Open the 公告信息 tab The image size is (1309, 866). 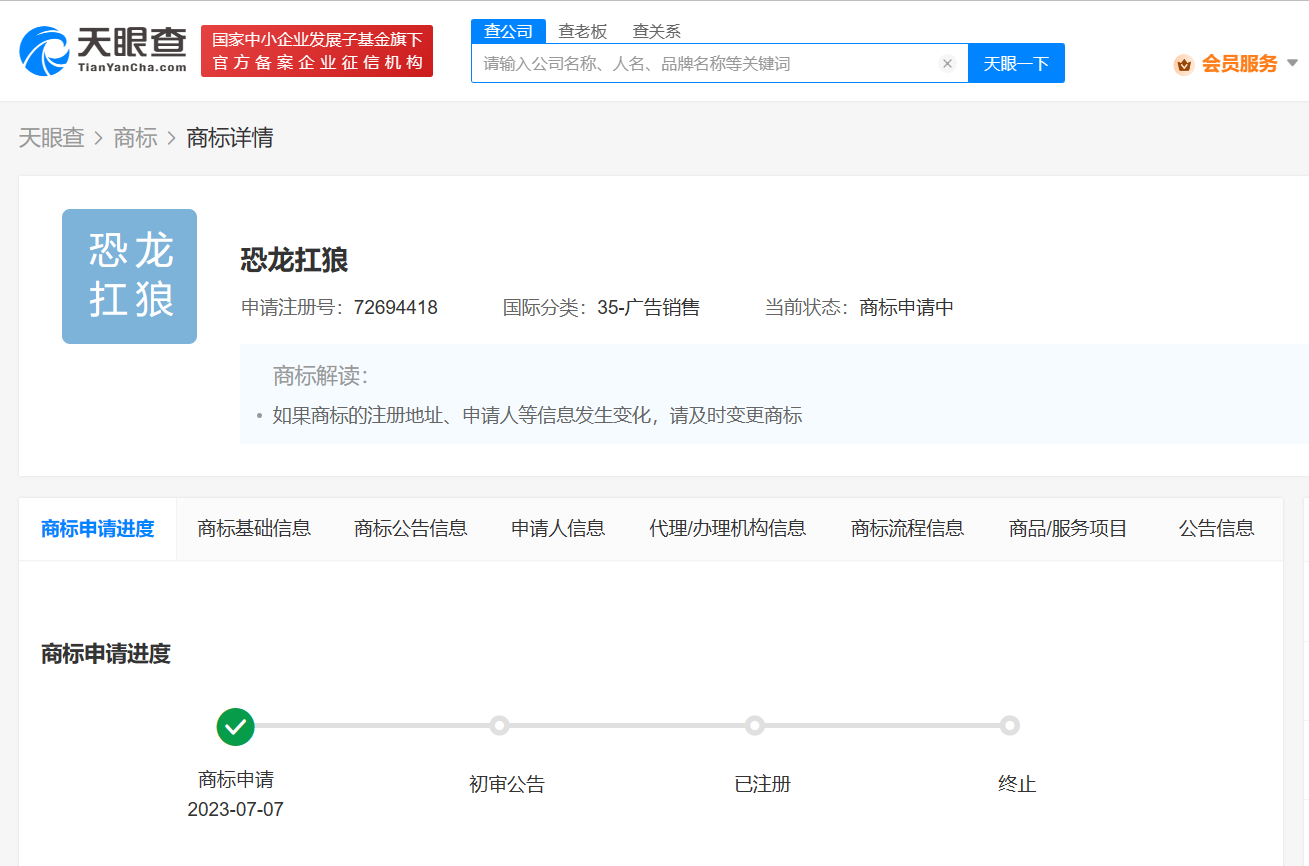point(1216,529)
